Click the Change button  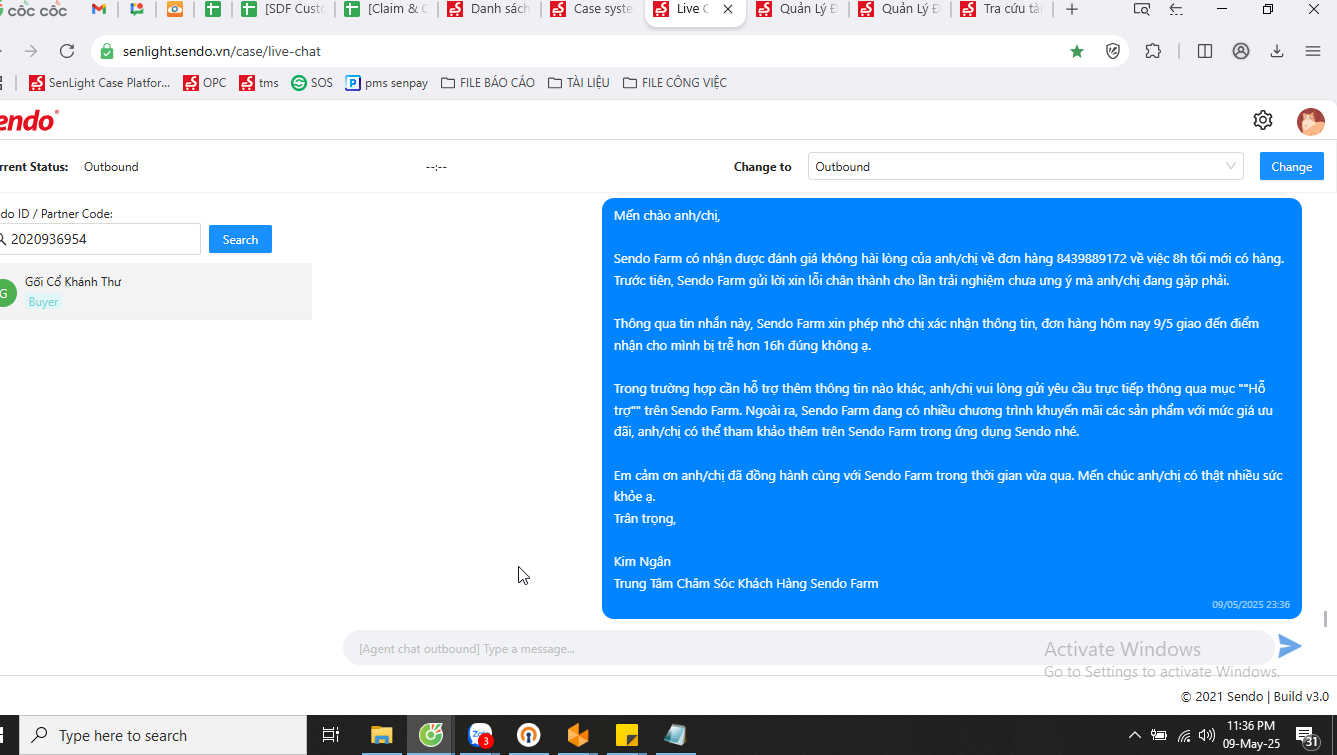1291,167
